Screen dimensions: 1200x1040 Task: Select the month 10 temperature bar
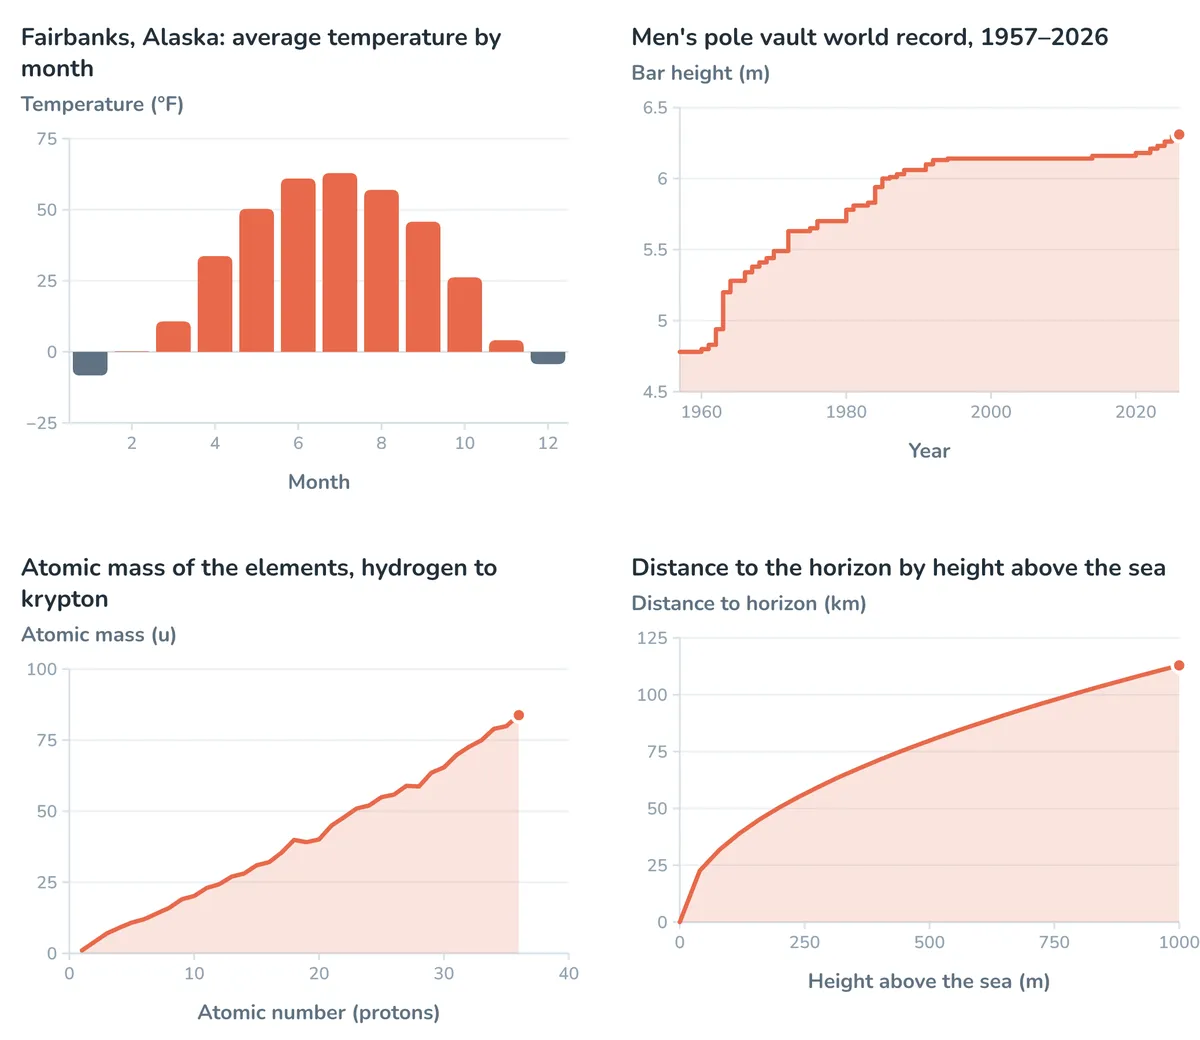click(465, 315)
